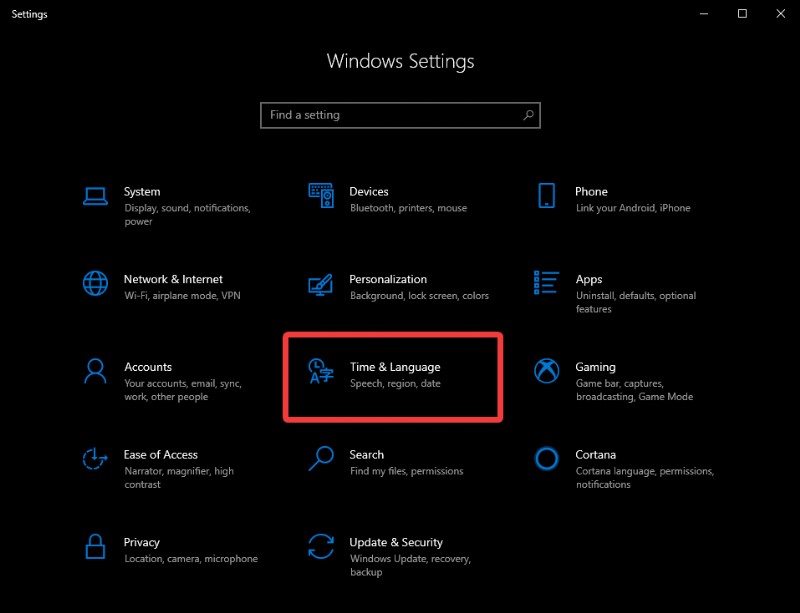This screenshot has height=613, width=800.
Task: Click the Gaming Xbox icon
Action: pos(546,371)
